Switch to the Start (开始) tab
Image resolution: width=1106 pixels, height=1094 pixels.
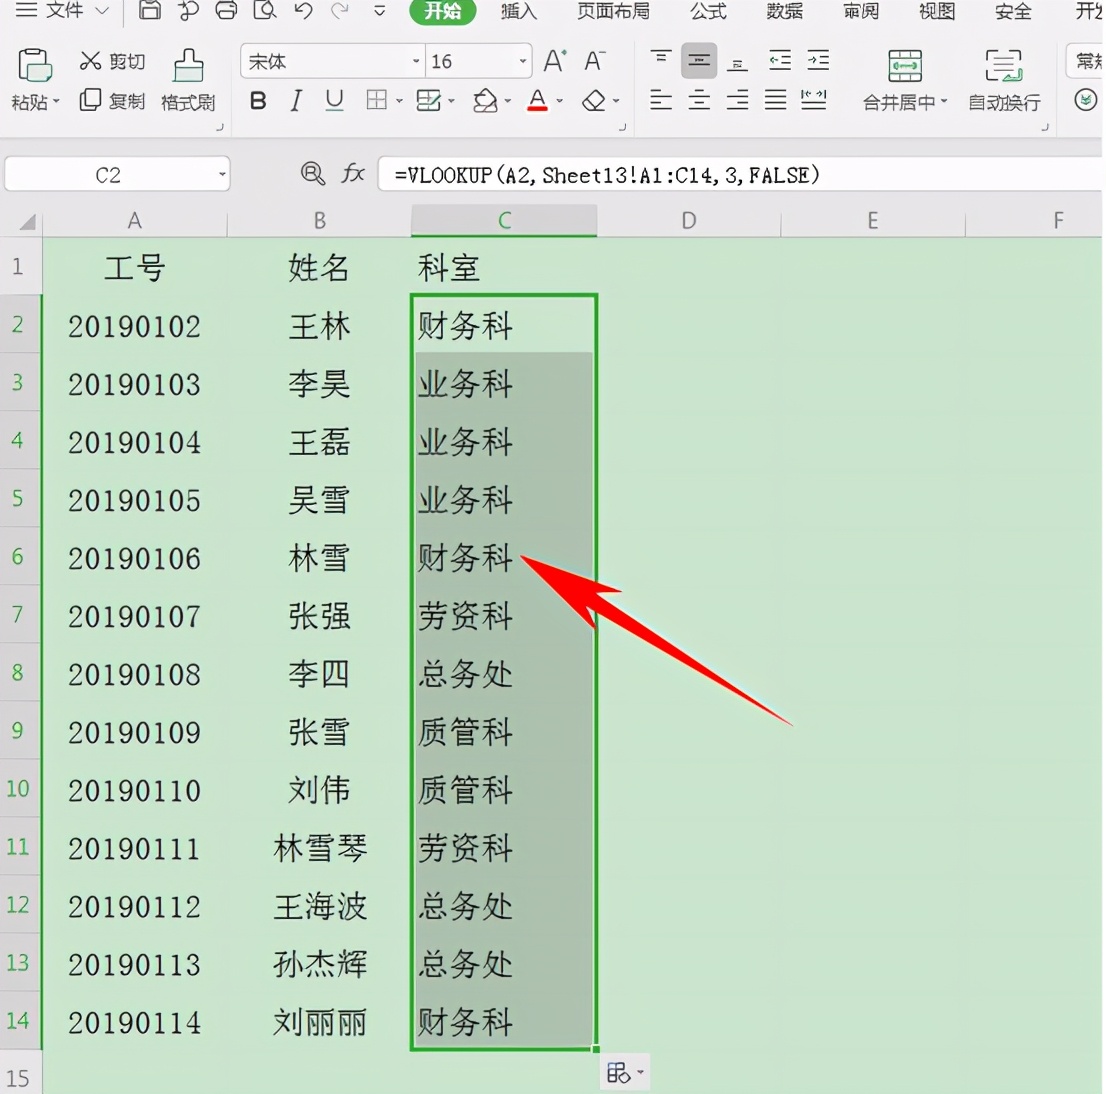pyautogui.click(x=443, y=11)
